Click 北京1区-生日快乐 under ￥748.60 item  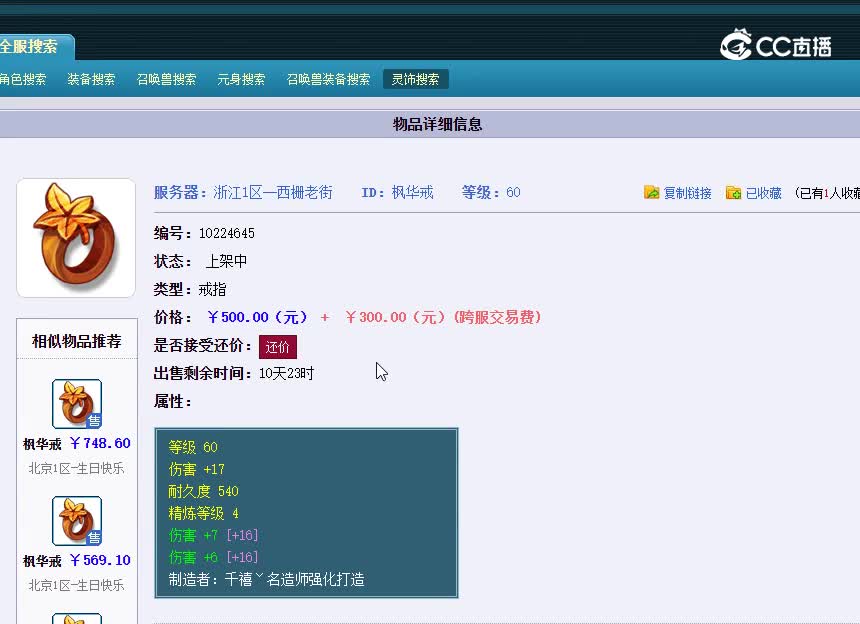76,468
